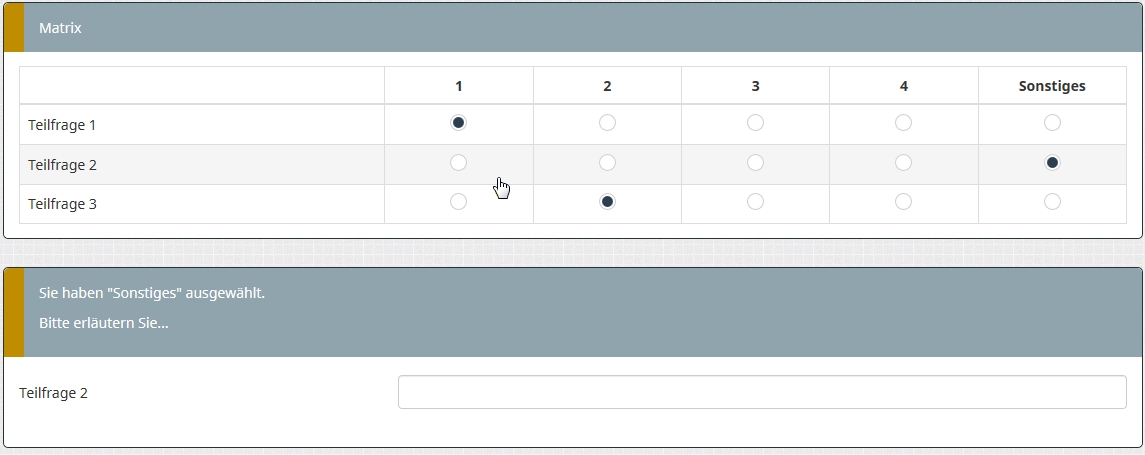Pick option 3 for Teilfrage 2
This screenshot has height=455, width=1145.
755,163
